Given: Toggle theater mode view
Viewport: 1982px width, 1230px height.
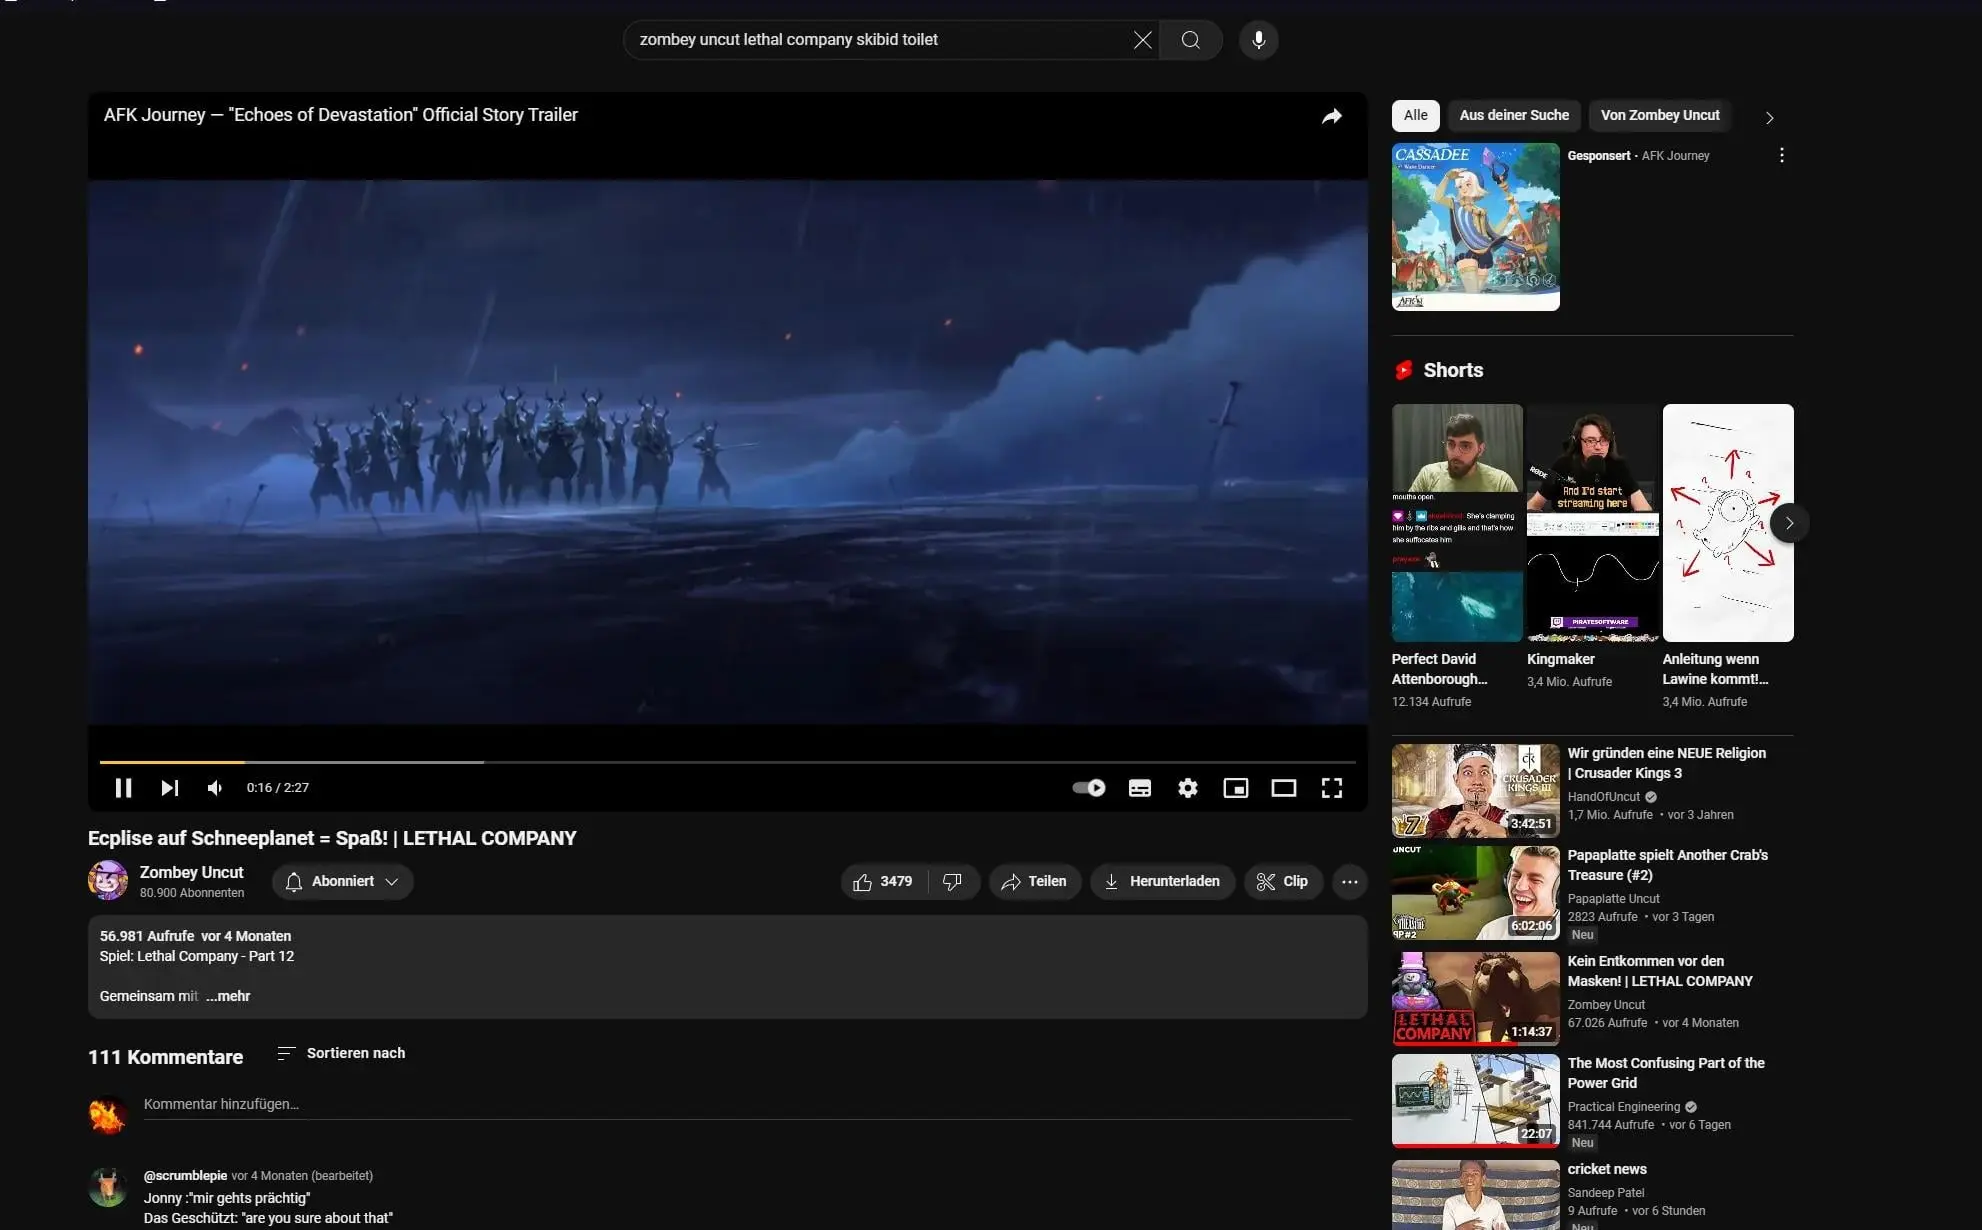Looking at the screenshot, I should [1283, 788].
